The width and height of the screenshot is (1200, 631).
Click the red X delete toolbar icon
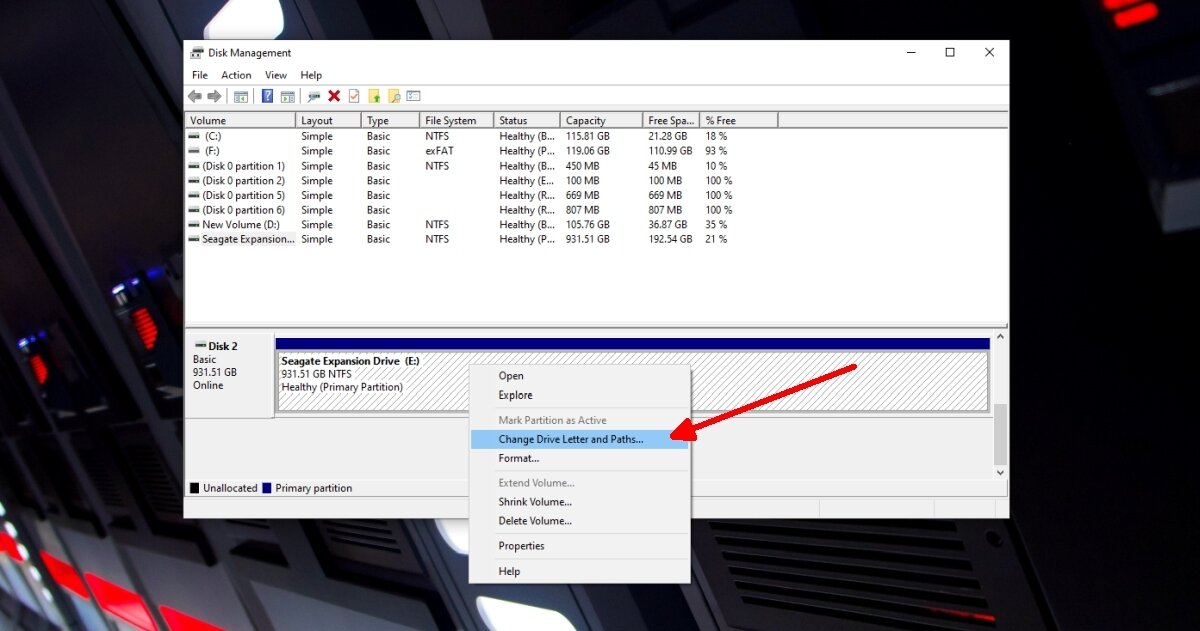point(334,96)
